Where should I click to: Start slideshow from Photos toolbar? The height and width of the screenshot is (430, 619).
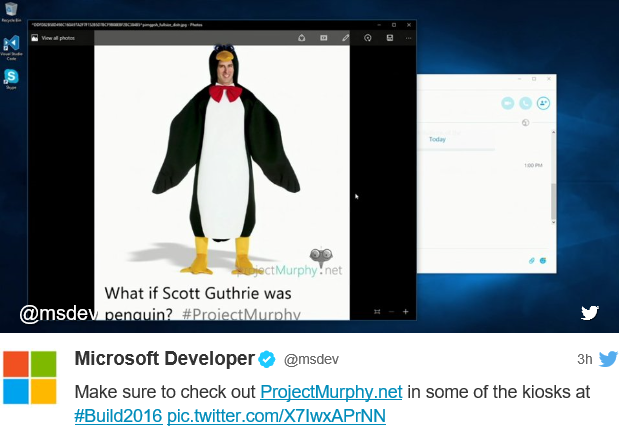[x=324, y=38]
